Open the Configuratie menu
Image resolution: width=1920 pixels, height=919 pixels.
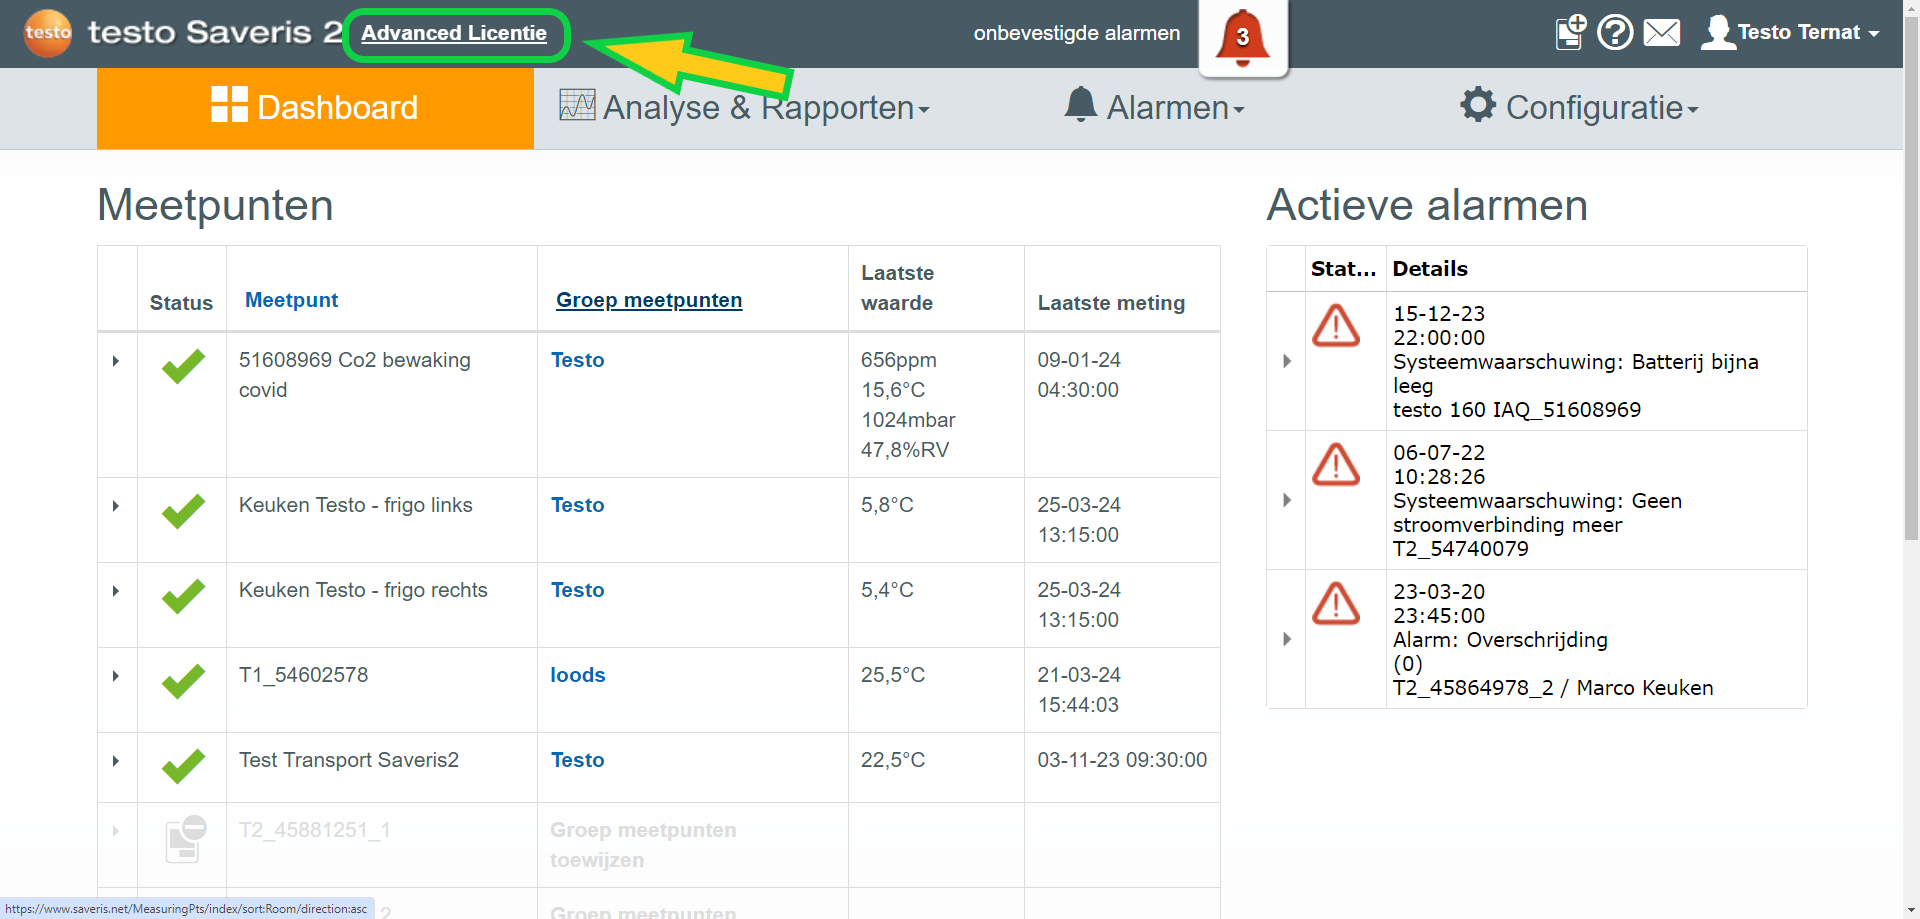pyautogui.click(x=1580, y=107)
